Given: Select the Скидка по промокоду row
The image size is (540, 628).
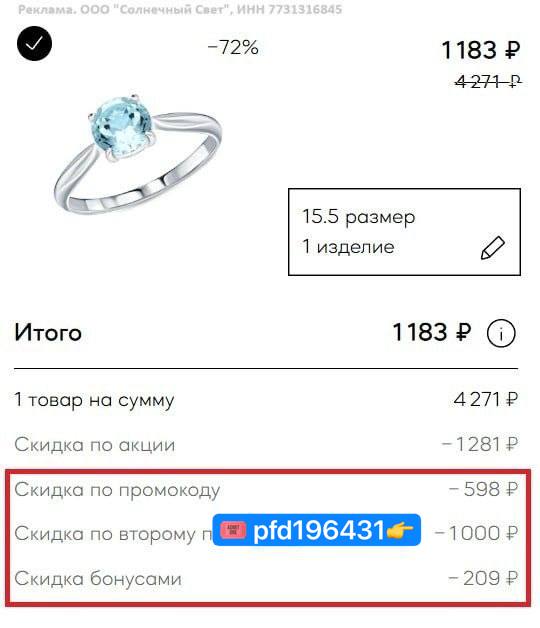Looking at the screenshot, I should click(266, 489).
